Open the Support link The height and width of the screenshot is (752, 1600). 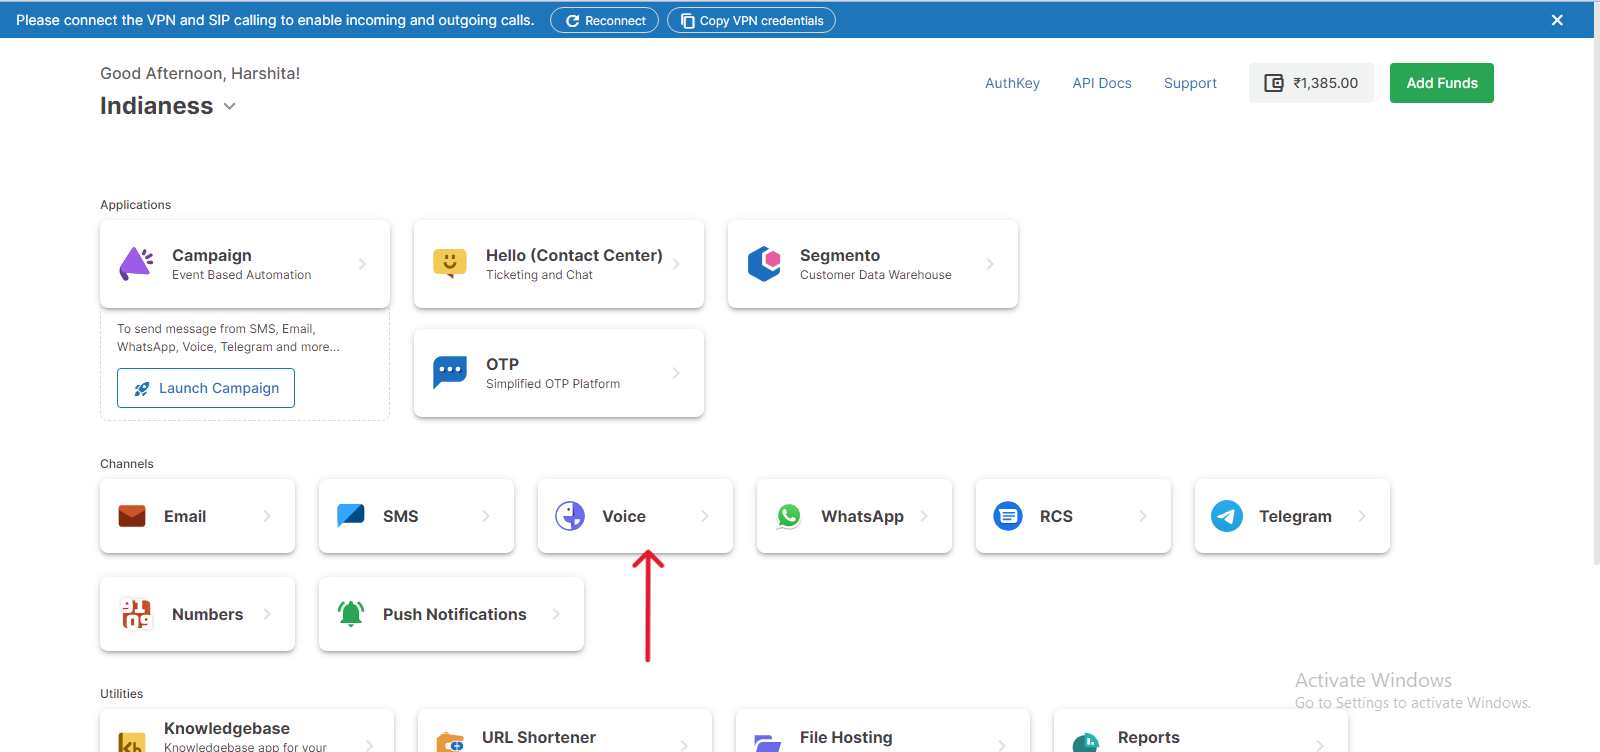pos(1190,83)
